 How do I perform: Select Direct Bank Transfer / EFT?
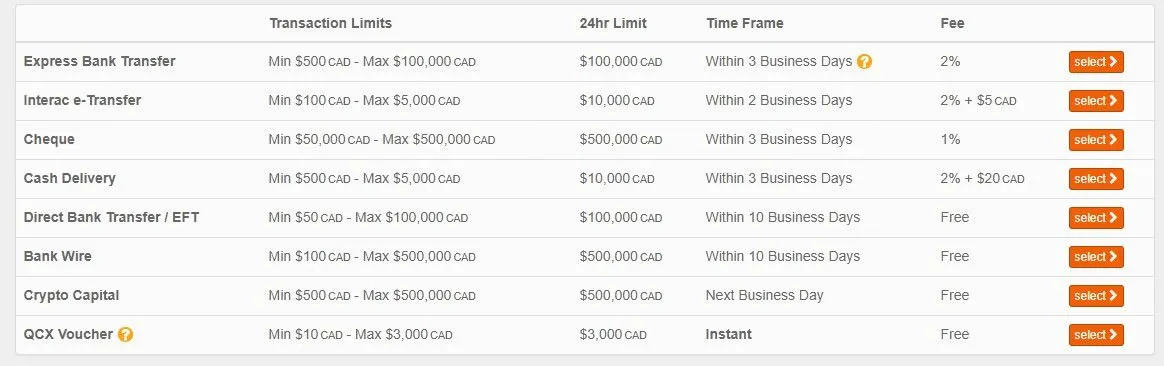[1096, 218]
